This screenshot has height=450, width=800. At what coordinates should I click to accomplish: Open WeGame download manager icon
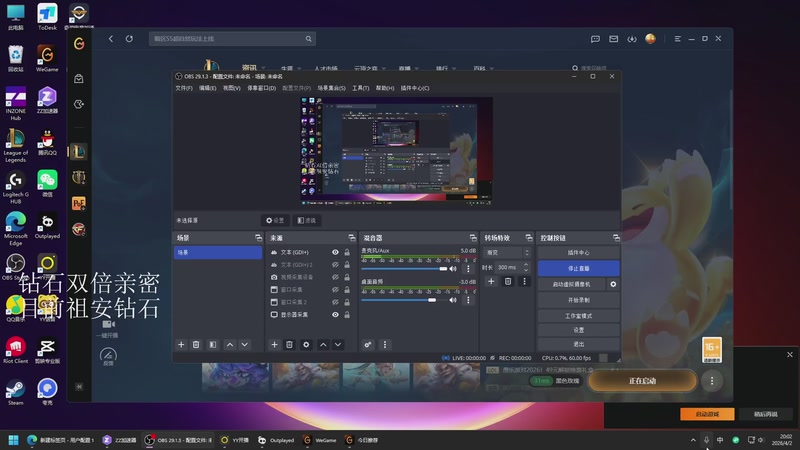[x=632, y=39]
